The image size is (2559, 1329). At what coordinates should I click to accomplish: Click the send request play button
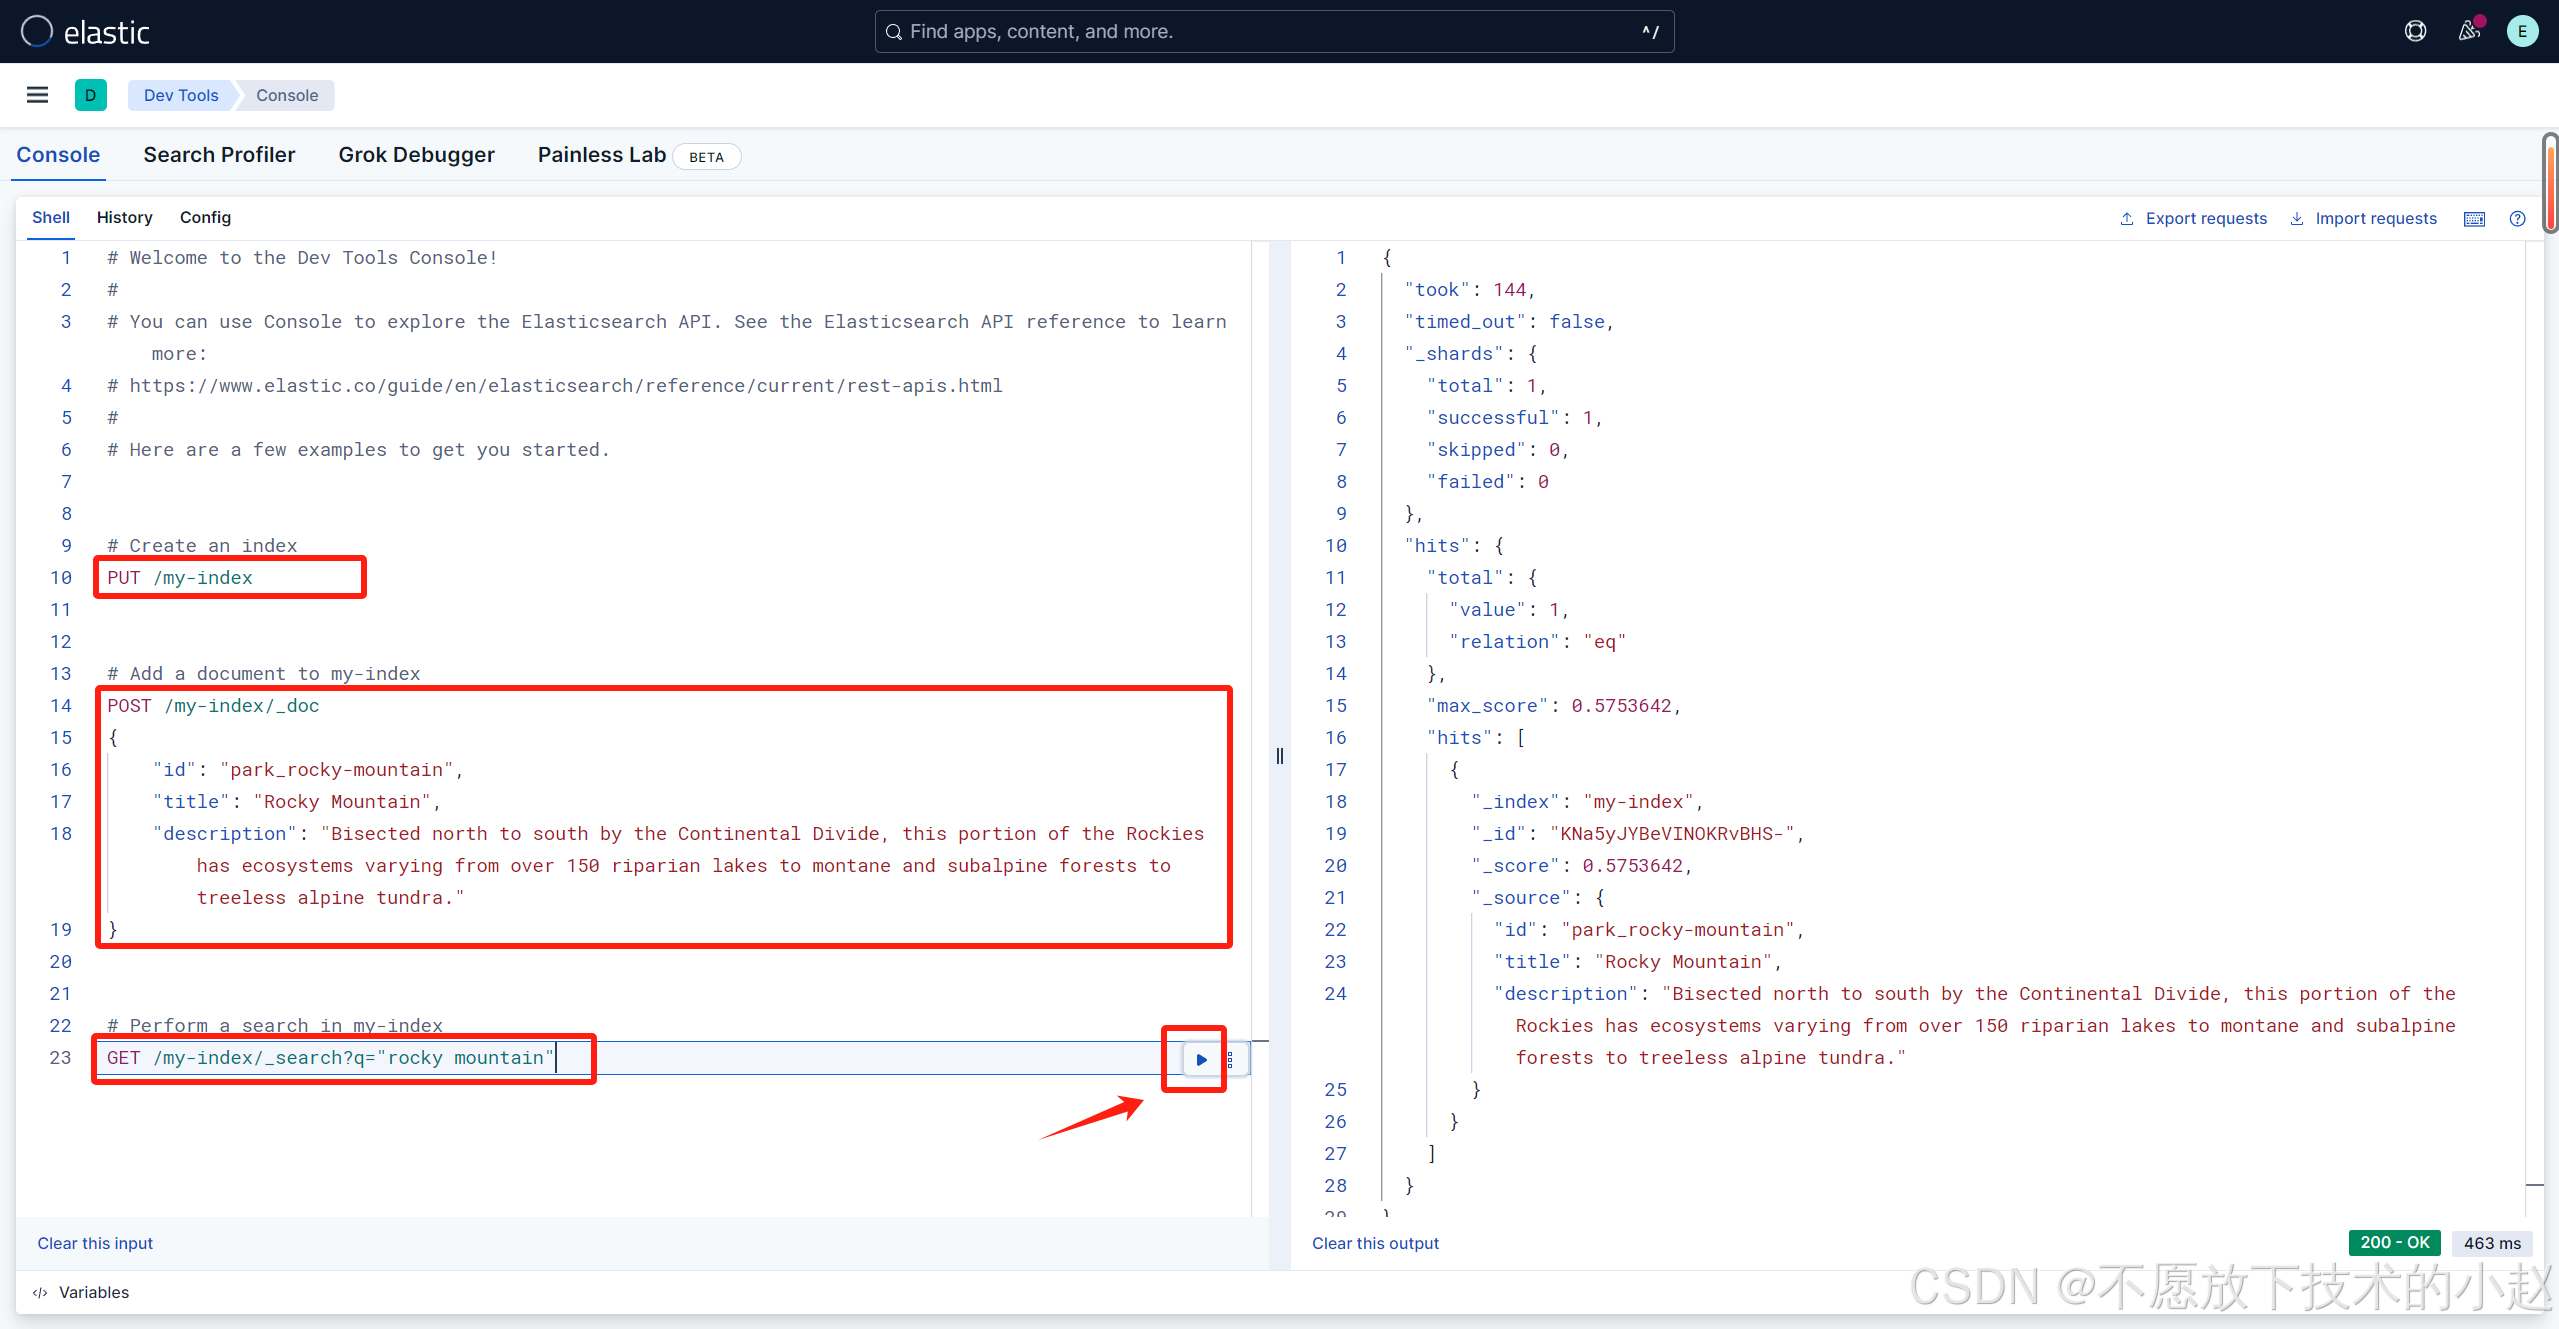tap(1201, 1059)
